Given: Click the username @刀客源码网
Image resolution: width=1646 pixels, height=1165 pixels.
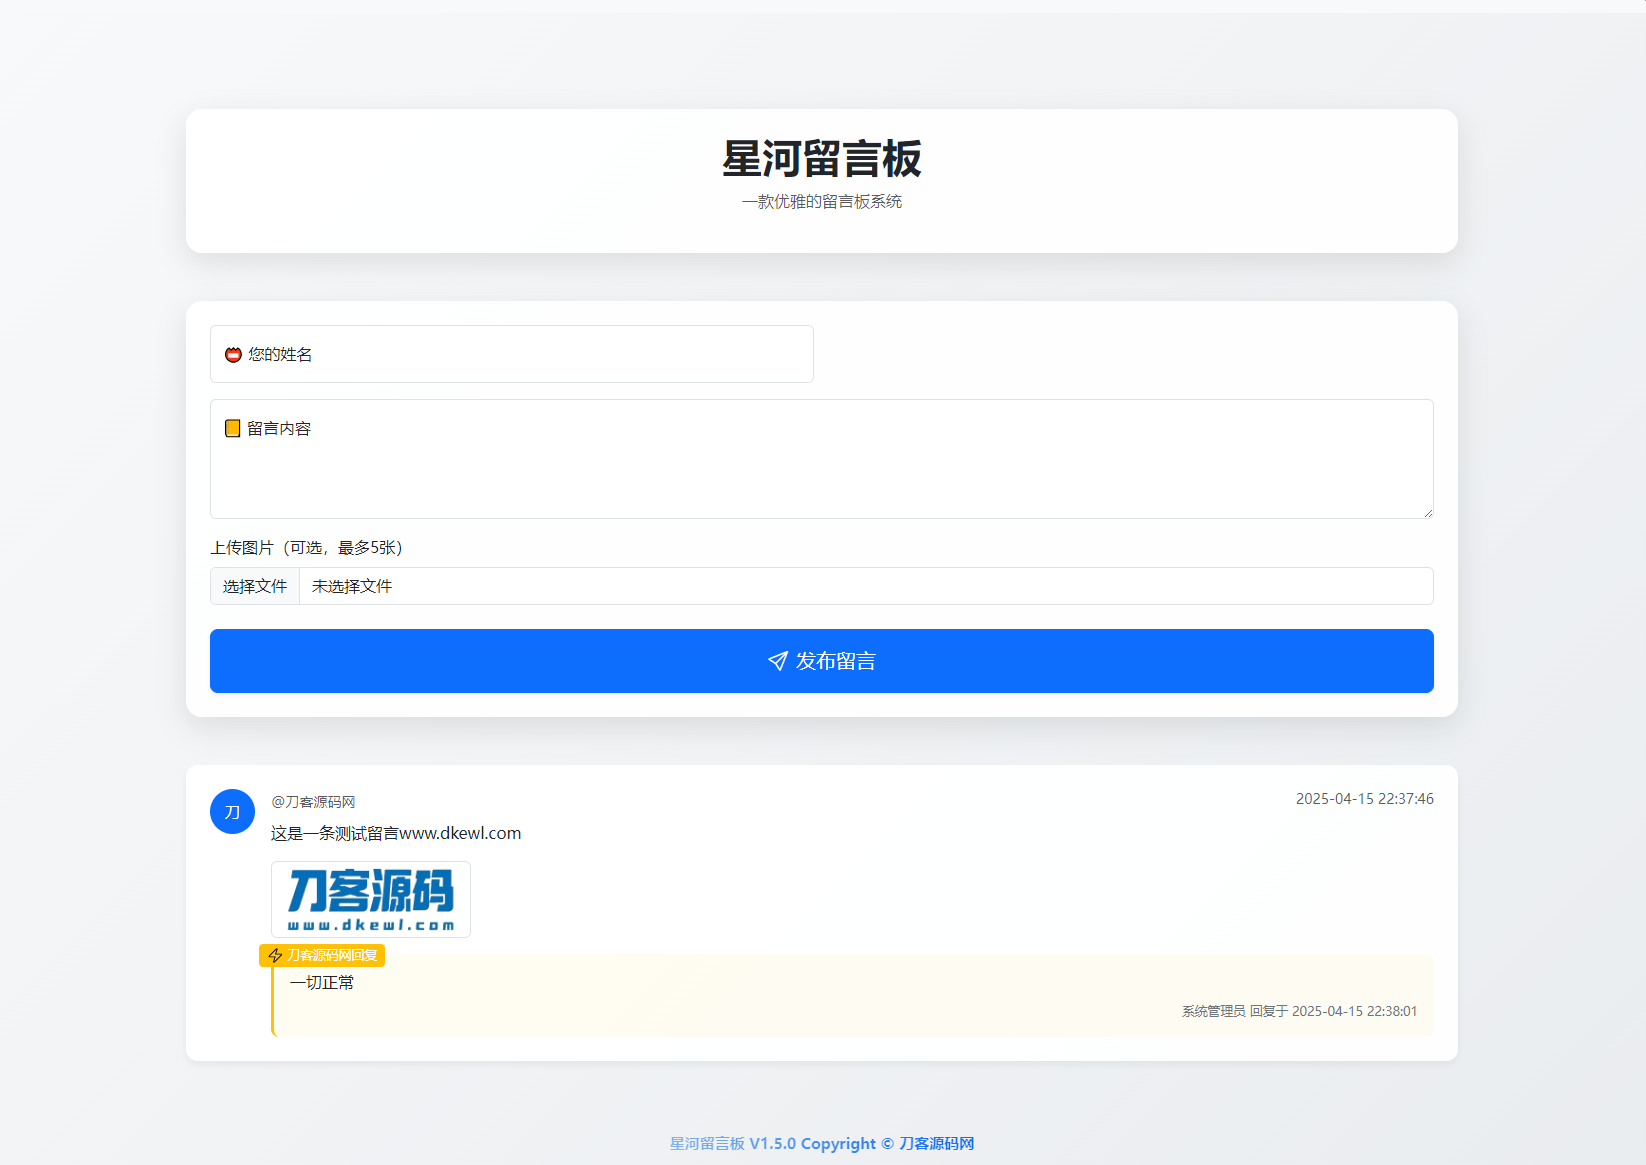Looking at the screenshot, I should pyautogui.click(x=313, y=801).
